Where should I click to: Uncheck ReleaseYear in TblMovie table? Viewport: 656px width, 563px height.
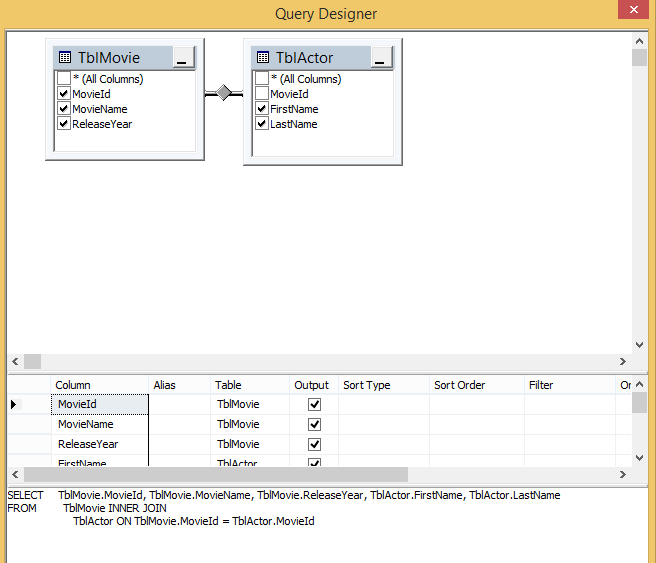[x=64, y=124]
